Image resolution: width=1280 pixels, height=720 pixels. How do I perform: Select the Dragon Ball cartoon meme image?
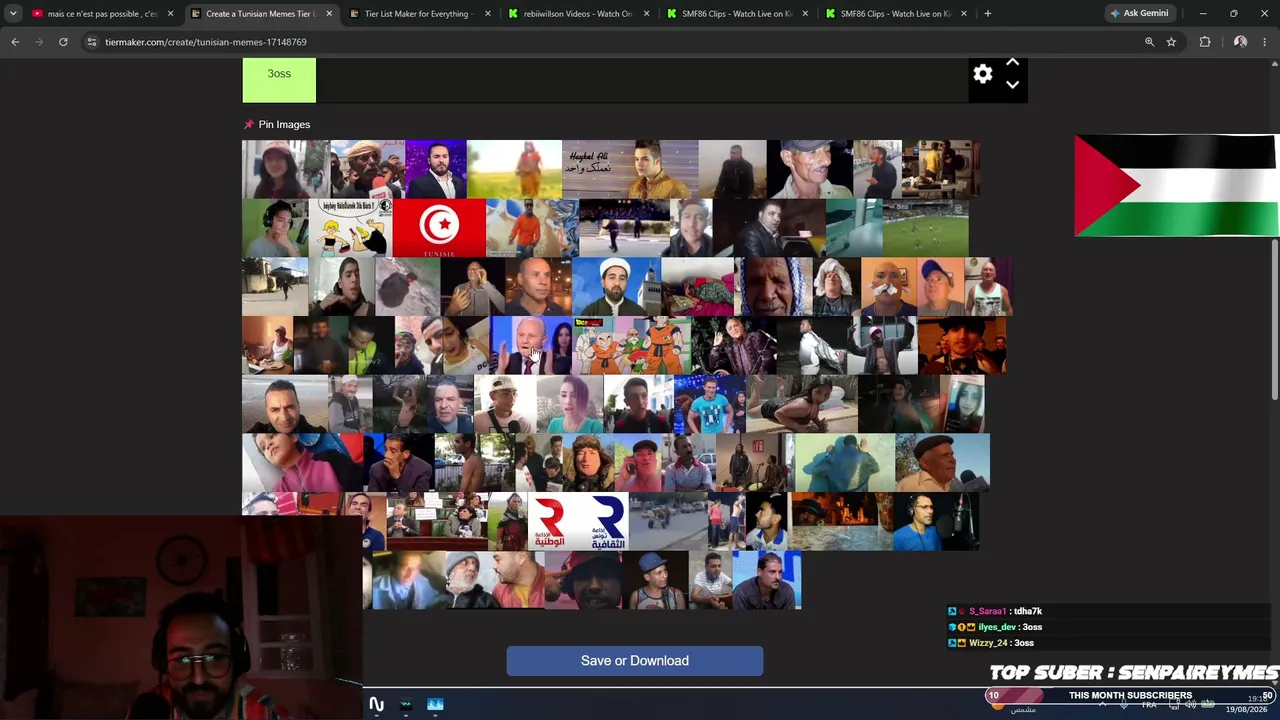click(632, 345)
